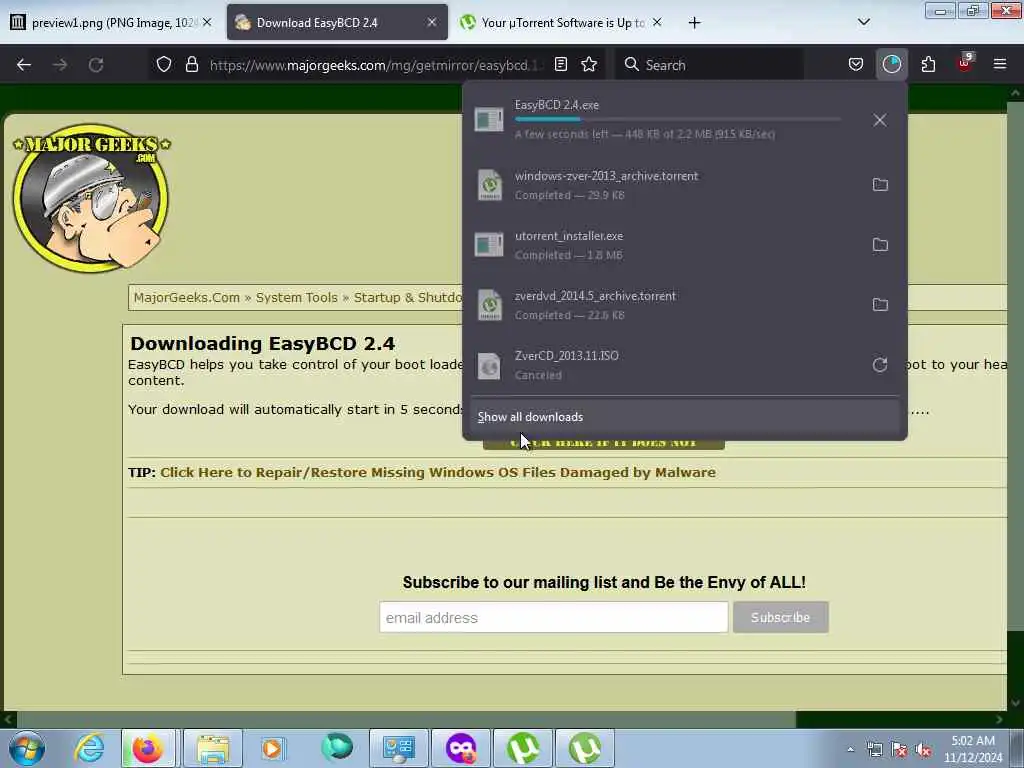Open tracking protection shield info
The image size is (1024, 768).
164,65
